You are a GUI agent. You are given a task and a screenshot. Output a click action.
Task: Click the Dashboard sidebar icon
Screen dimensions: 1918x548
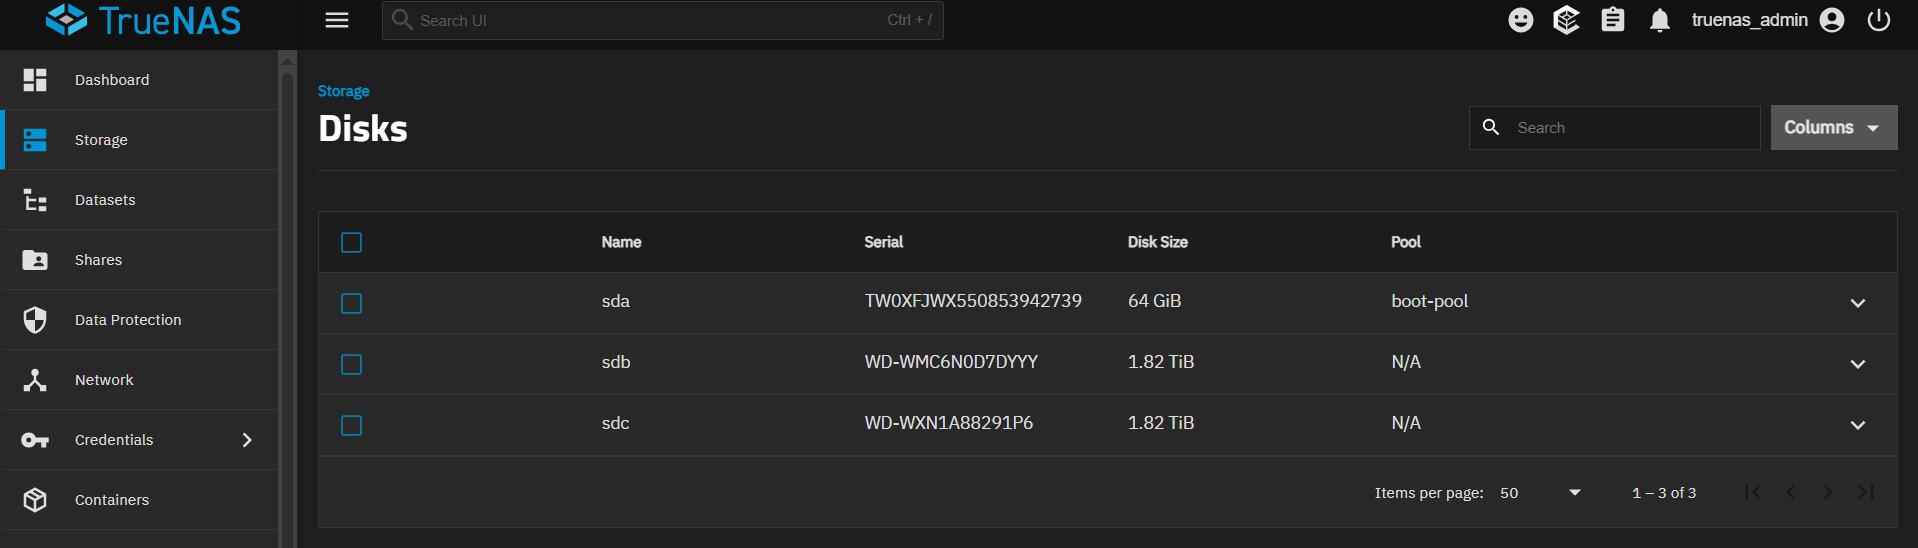pos(35,80)
